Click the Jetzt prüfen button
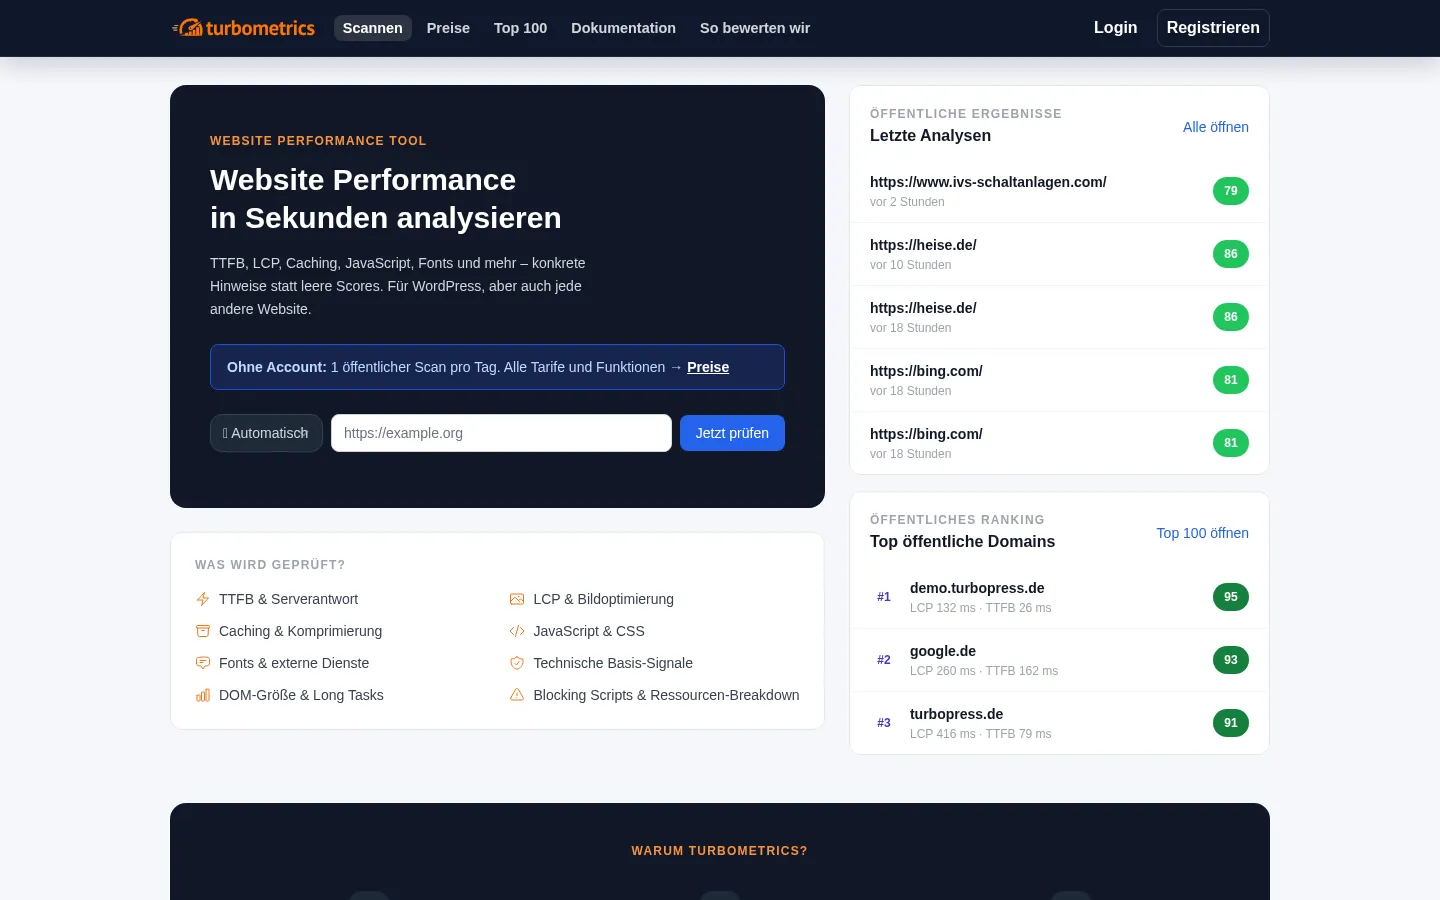 tap(732, 433)
